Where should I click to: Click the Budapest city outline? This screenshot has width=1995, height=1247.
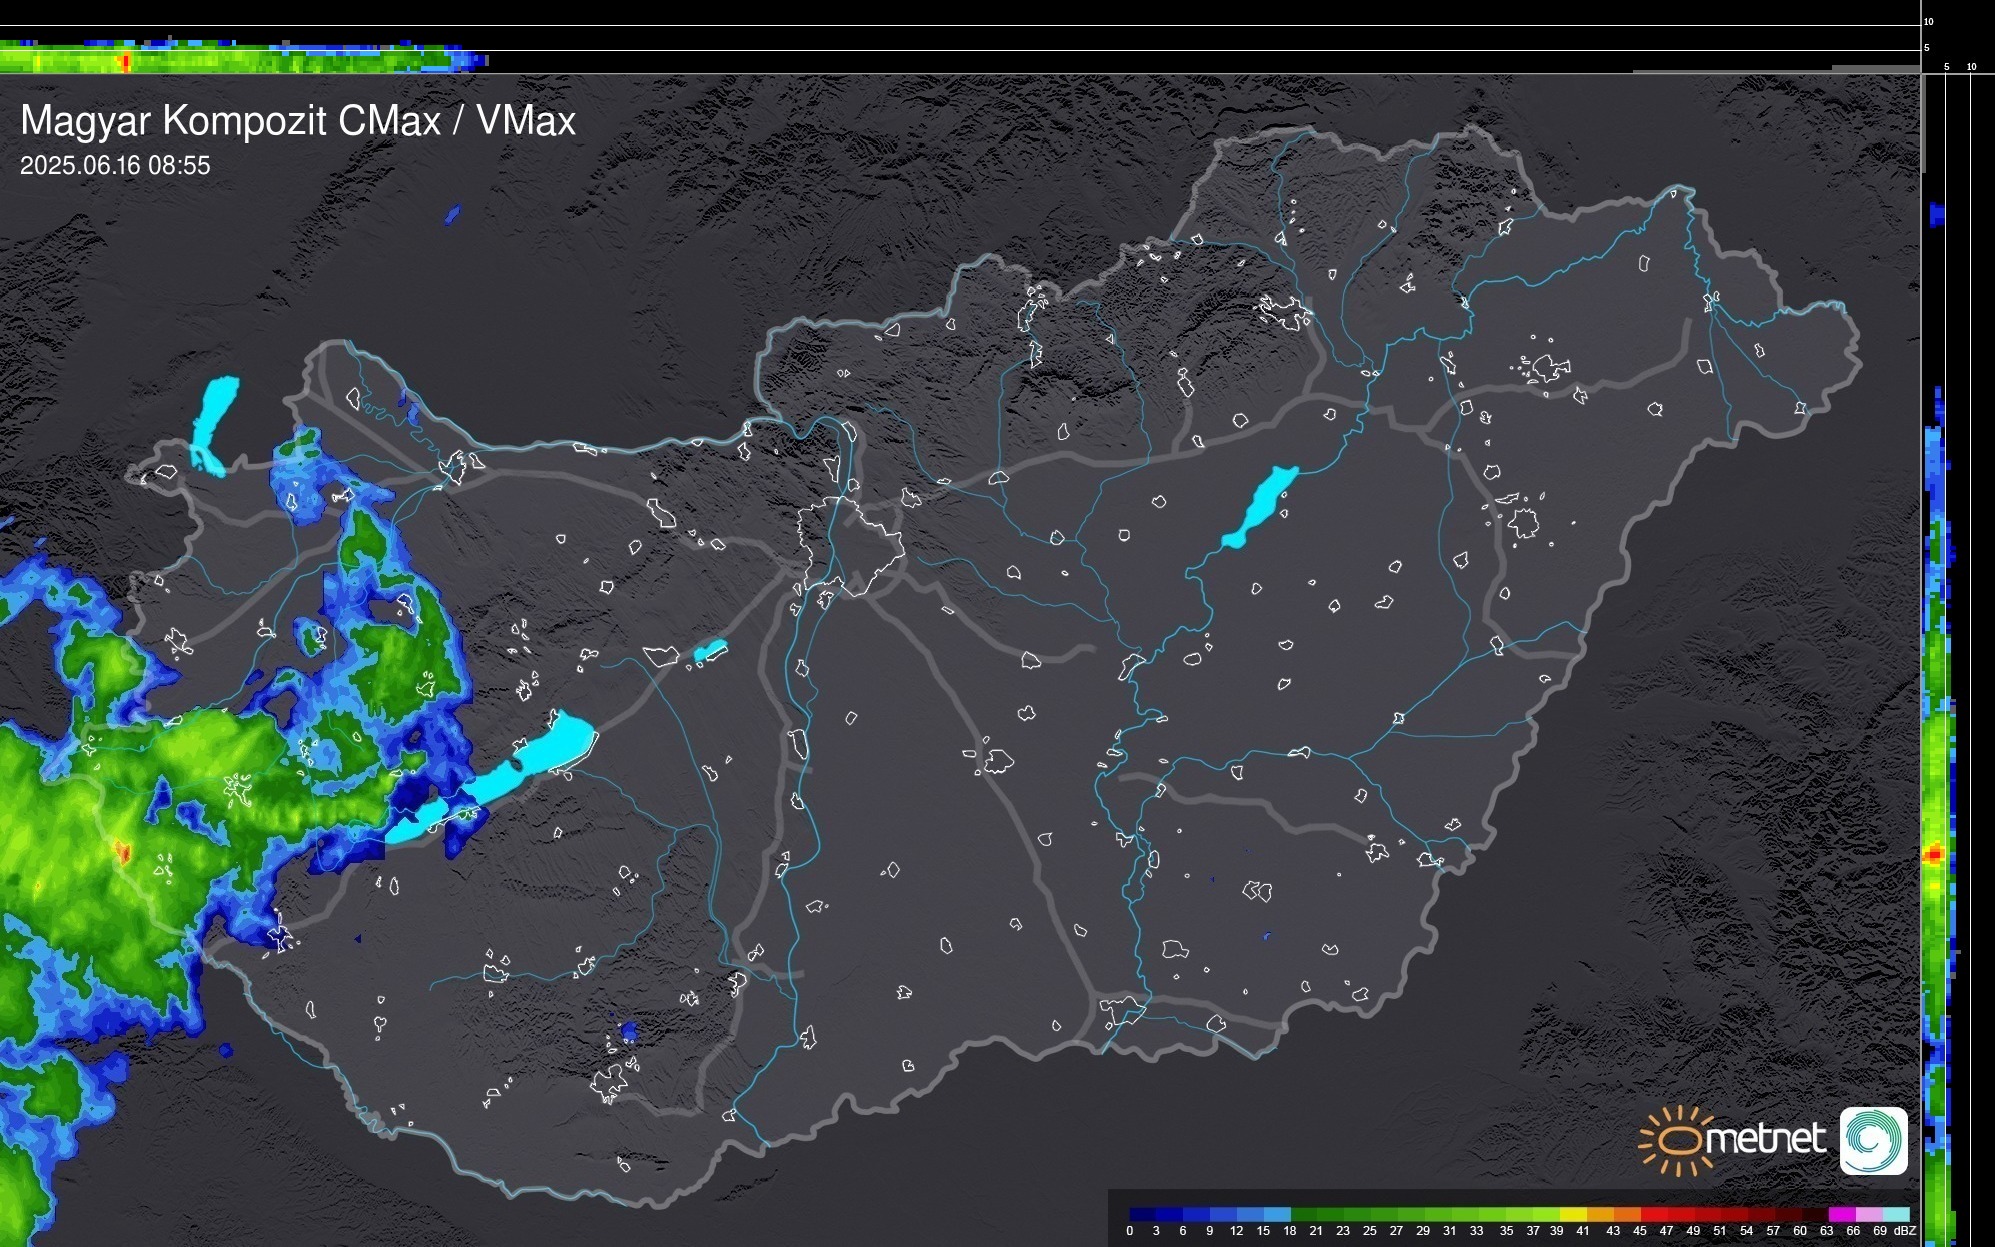(850, 545)
